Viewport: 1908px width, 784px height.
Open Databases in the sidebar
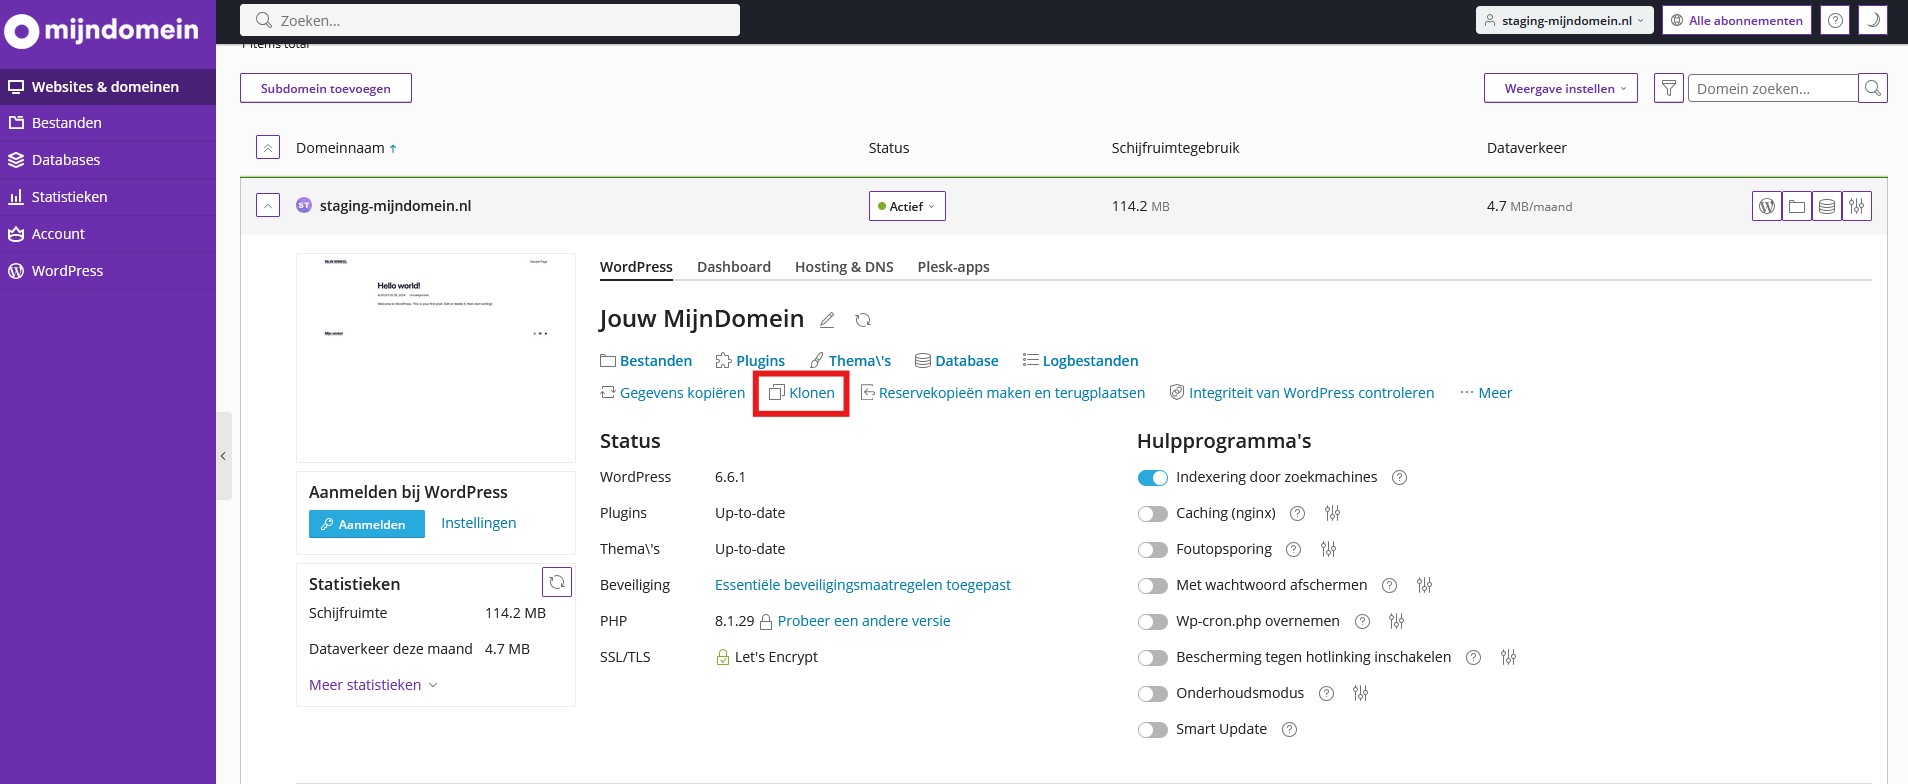pyautogui.click(x=66, y=160)
